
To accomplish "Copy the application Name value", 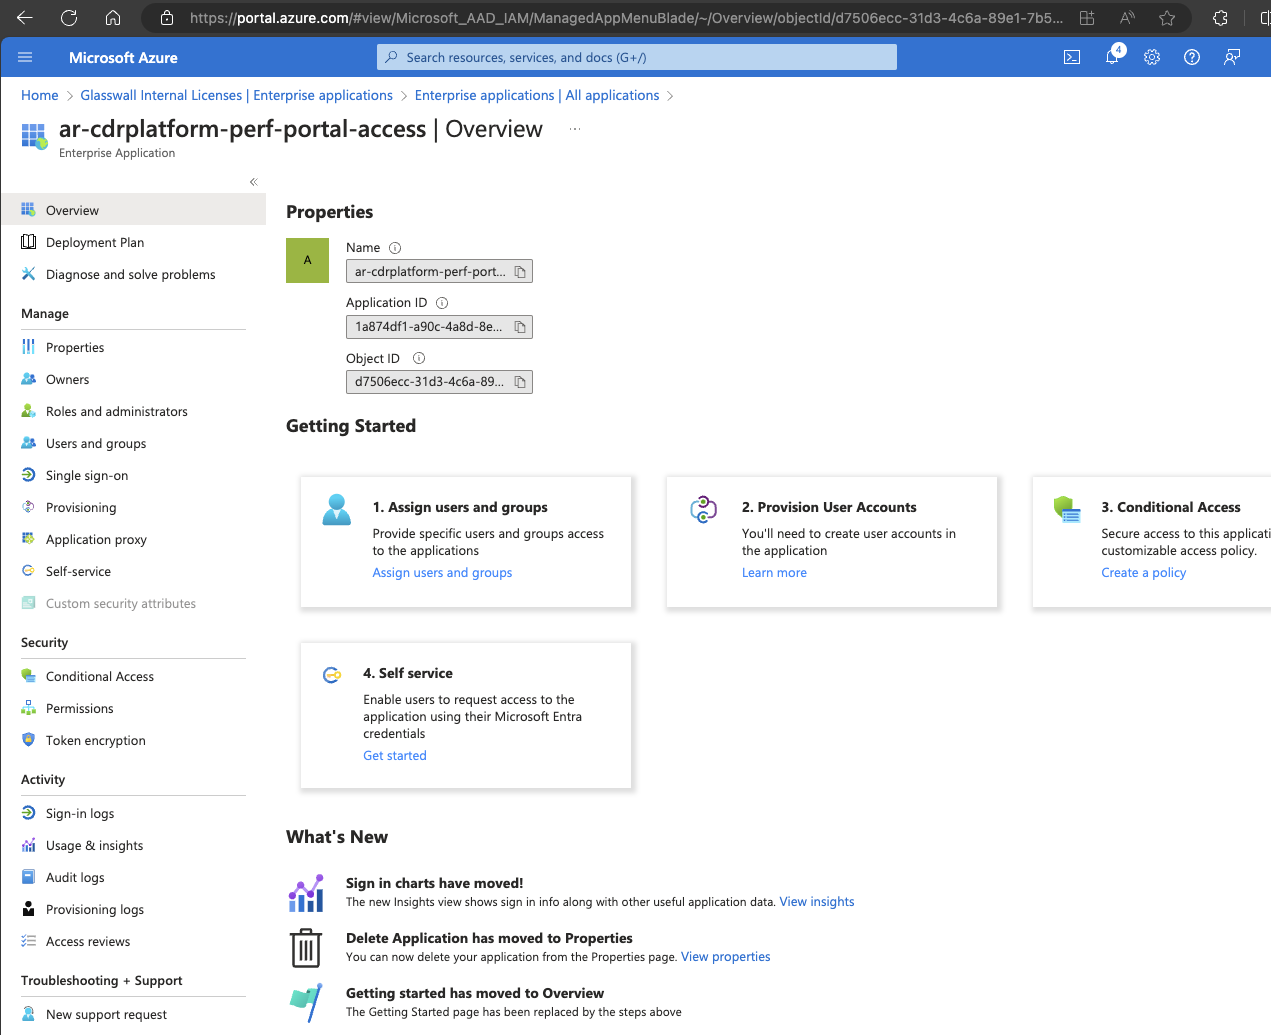I will pyautogui.click(x=520, y=272).
